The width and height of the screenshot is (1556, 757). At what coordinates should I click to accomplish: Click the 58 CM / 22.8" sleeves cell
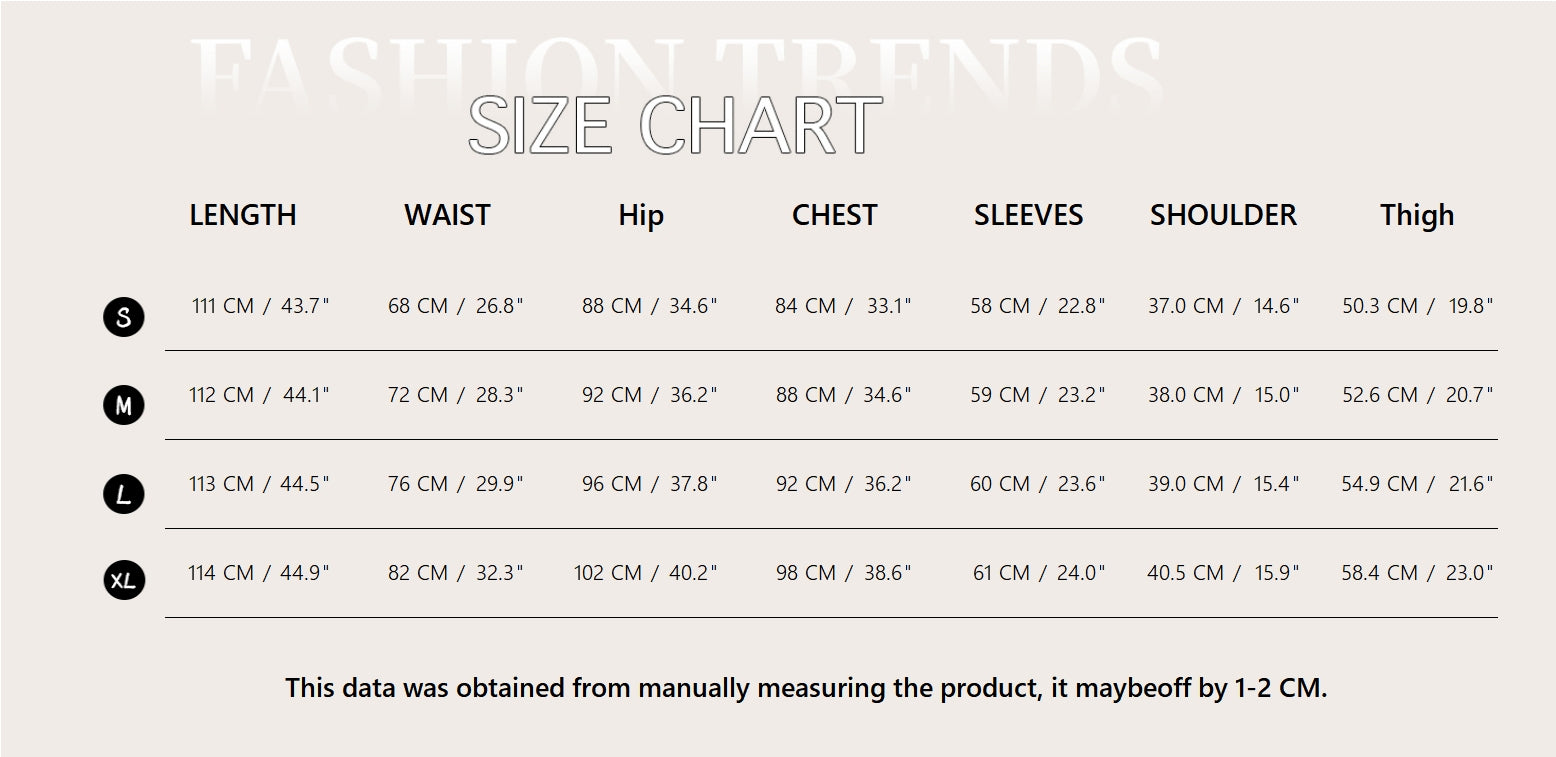(1038, 306)
